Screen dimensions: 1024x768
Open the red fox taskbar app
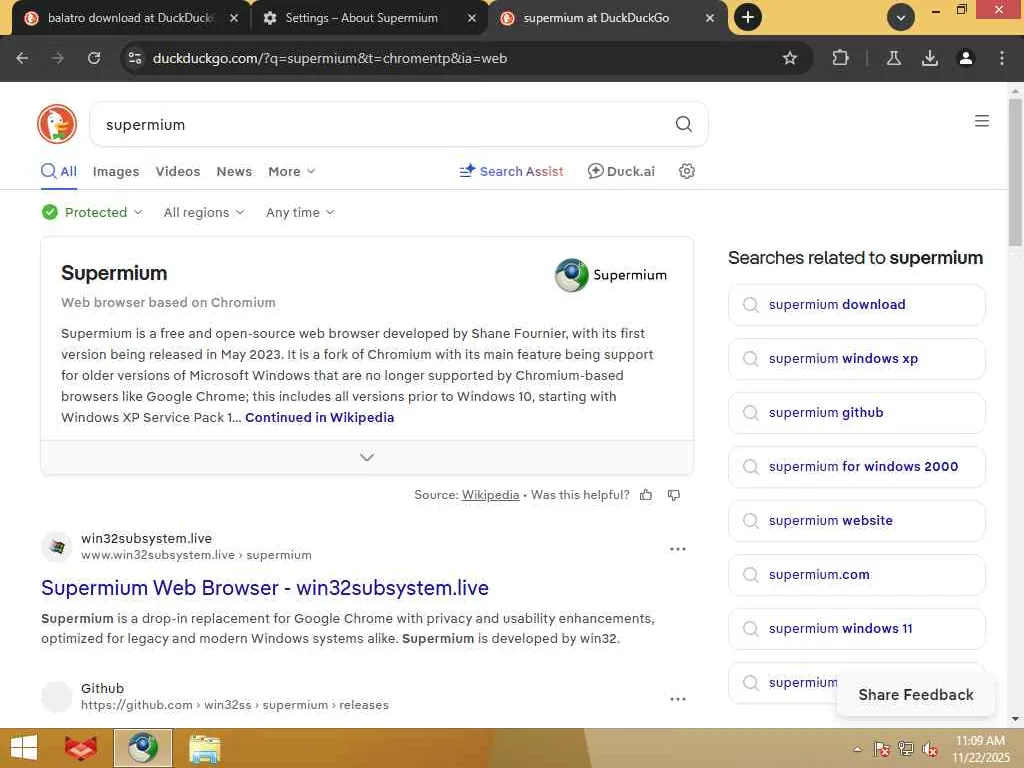[81, 748]
